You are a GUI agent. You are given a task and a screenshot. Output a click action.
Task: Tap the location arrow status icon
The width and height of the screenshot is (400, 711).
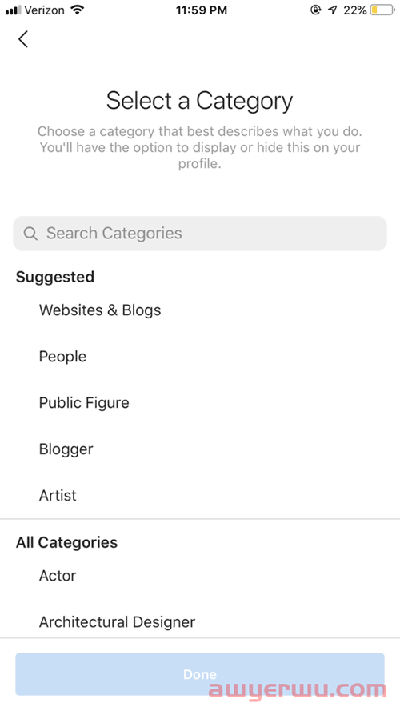[333, 10]
